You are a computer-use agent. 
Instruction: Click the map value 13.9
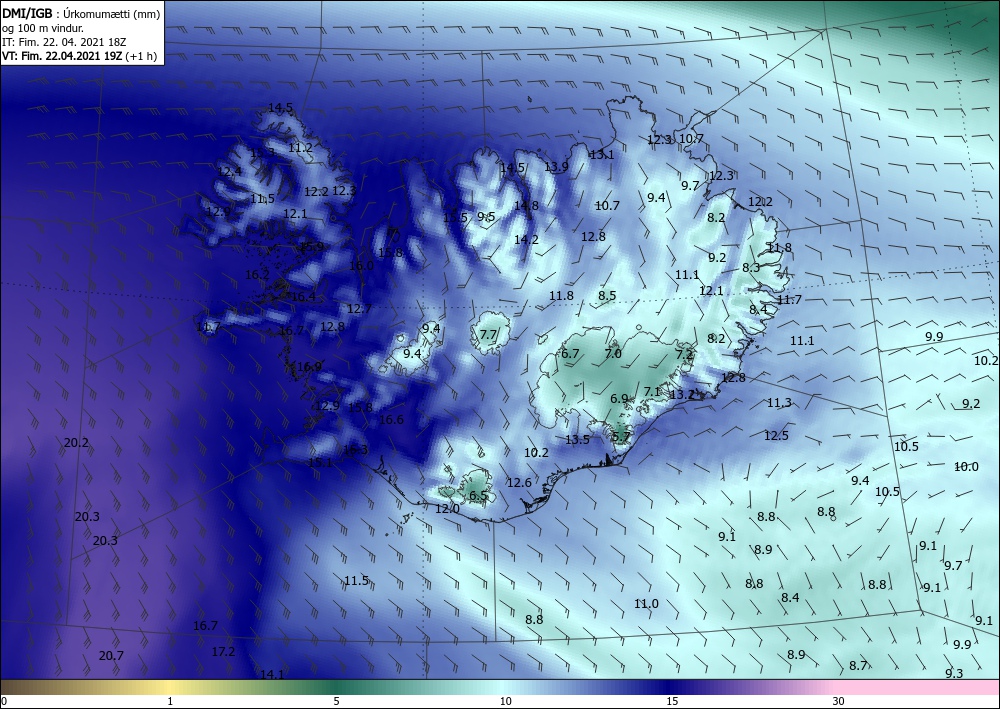pos(556,167)
